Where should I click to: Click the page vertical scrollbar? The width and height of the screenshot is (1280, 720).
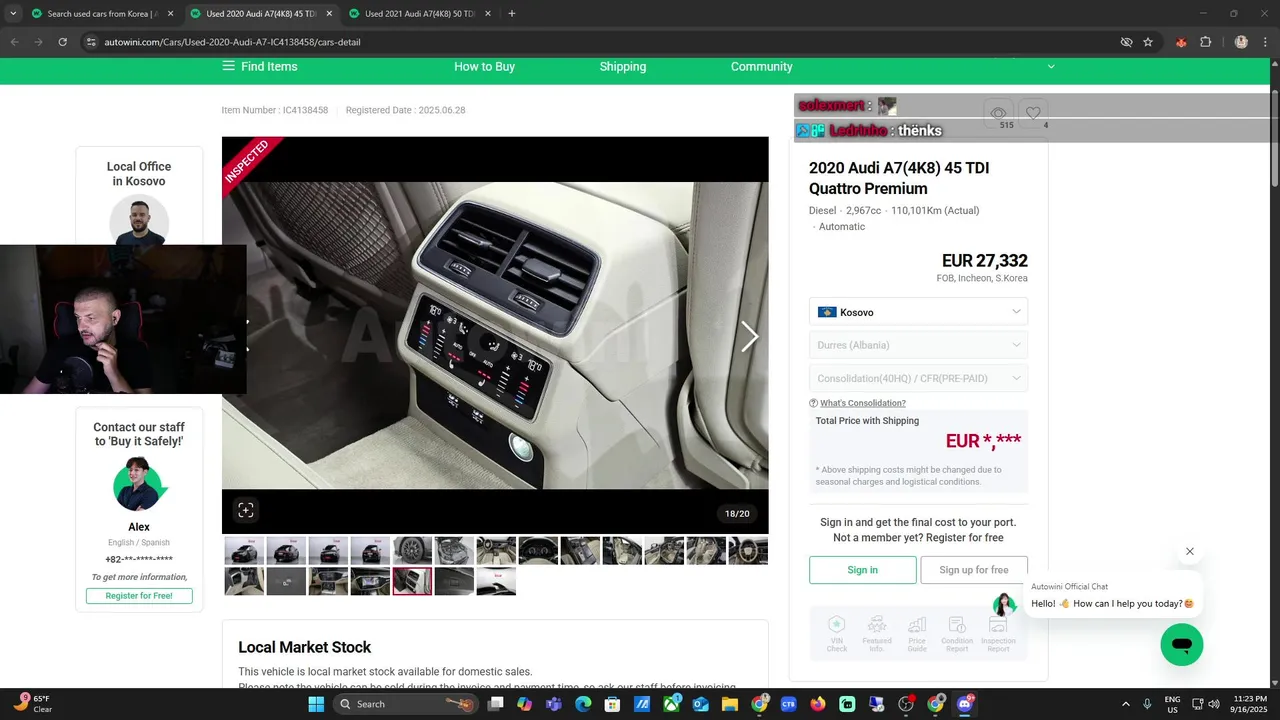[1274, 140]
